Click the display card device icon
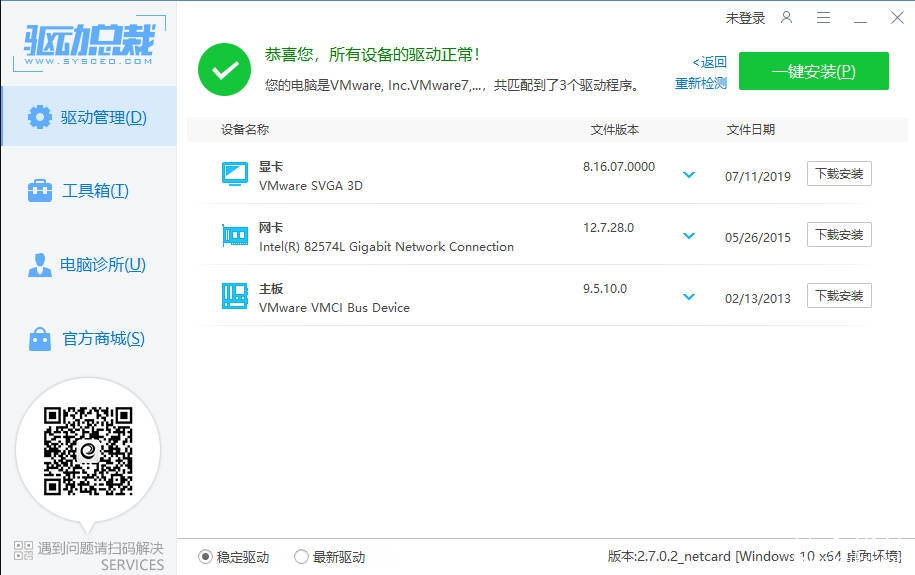The width and height of the screenshot is (915, 575). pyautogui.click(x=235, y=174)
